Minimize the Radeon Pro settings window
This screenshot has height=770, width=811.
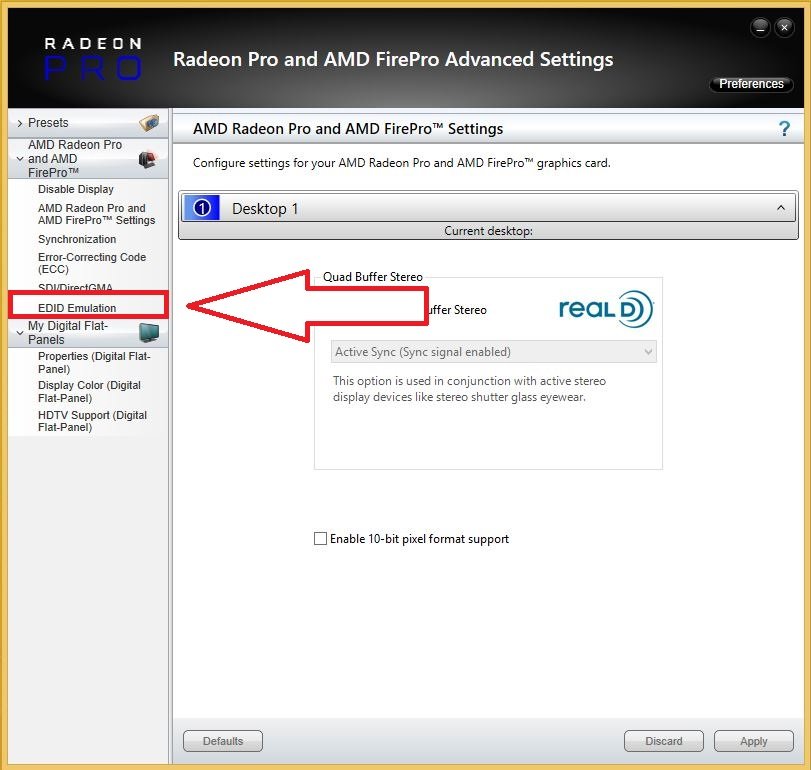pyautogui.click(x=760, y=27)
